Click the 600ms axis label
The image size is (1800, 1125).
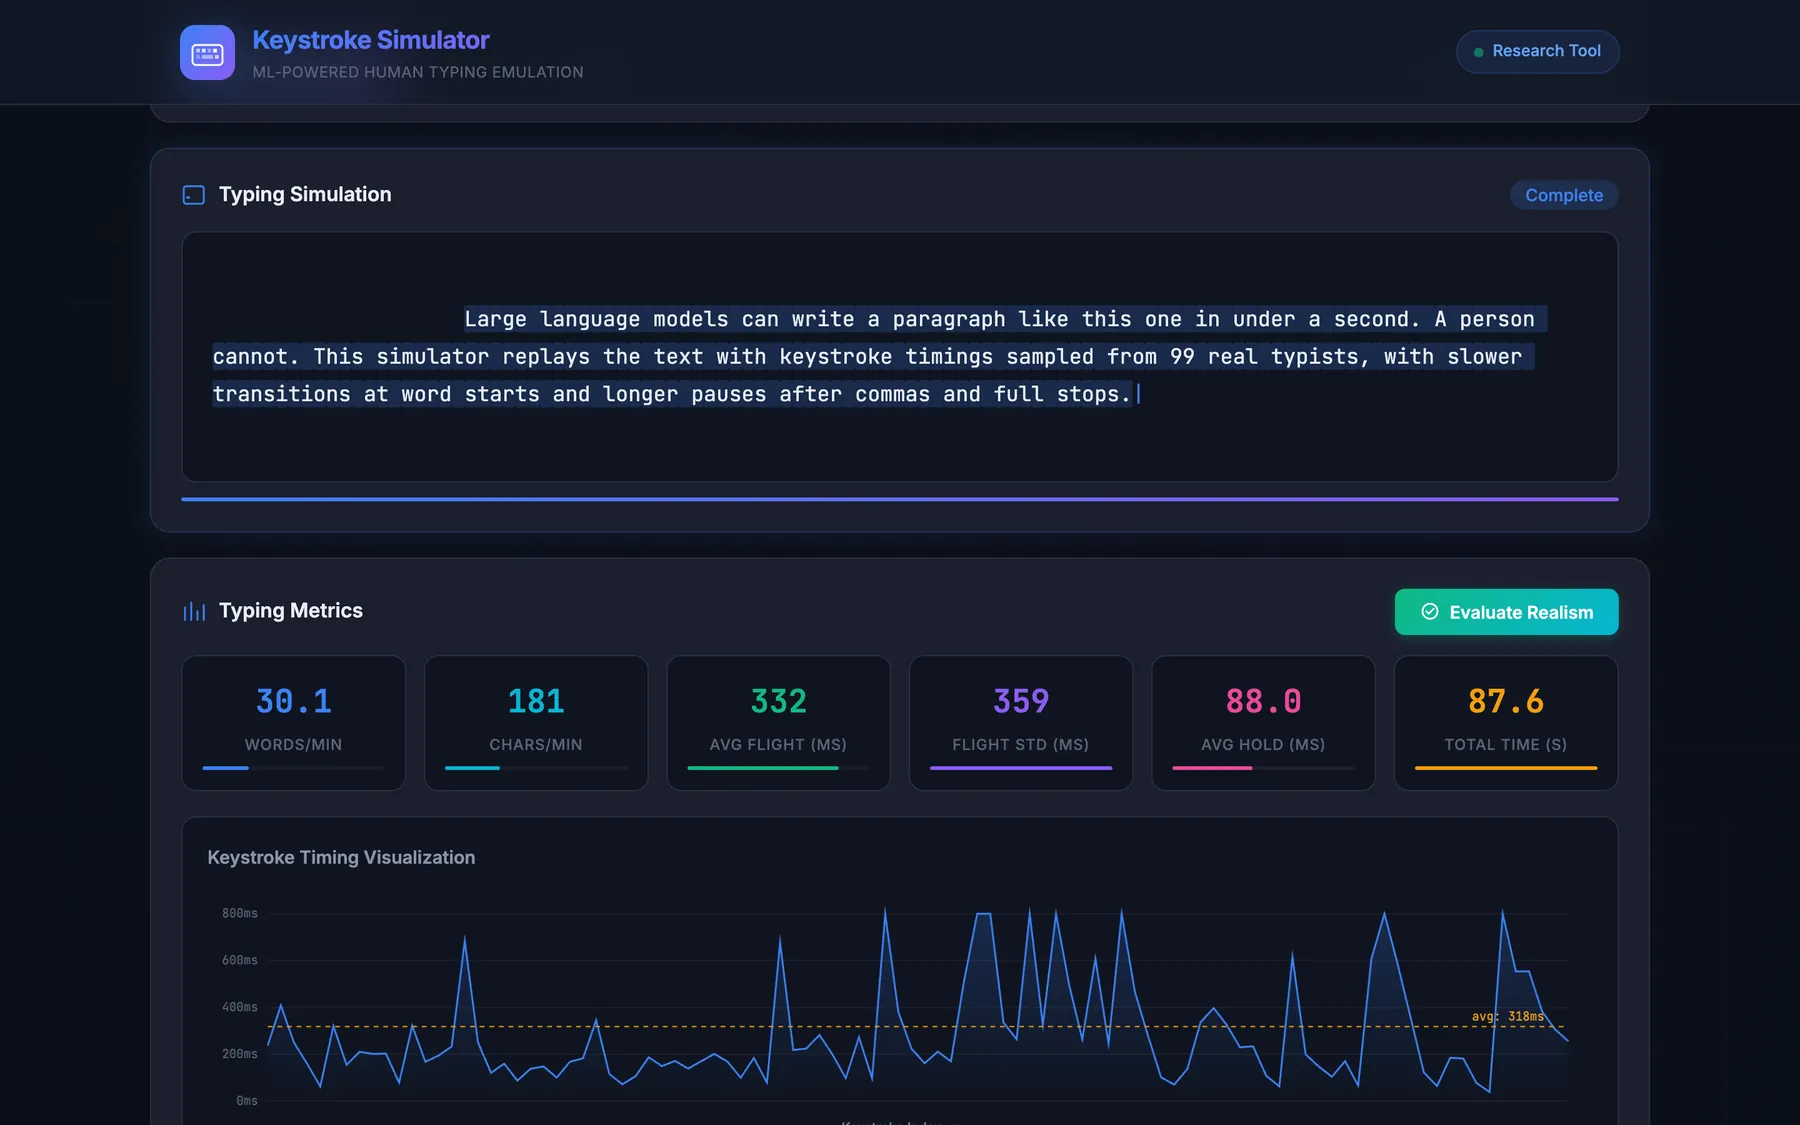[x=240, y=960]
